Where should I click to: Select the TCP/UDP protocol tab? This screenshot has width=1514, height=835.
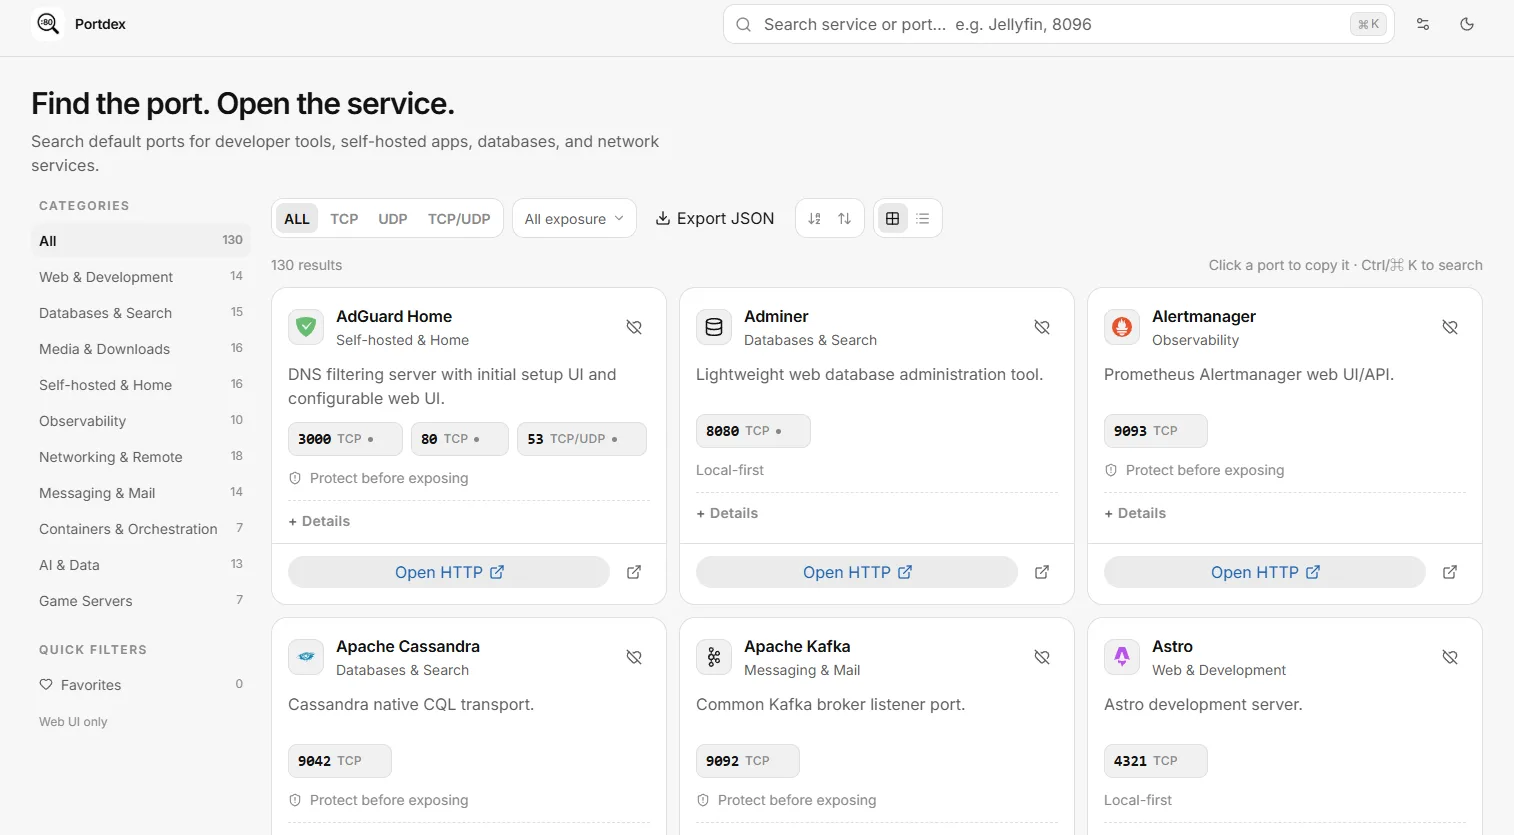tap(459, 218)
